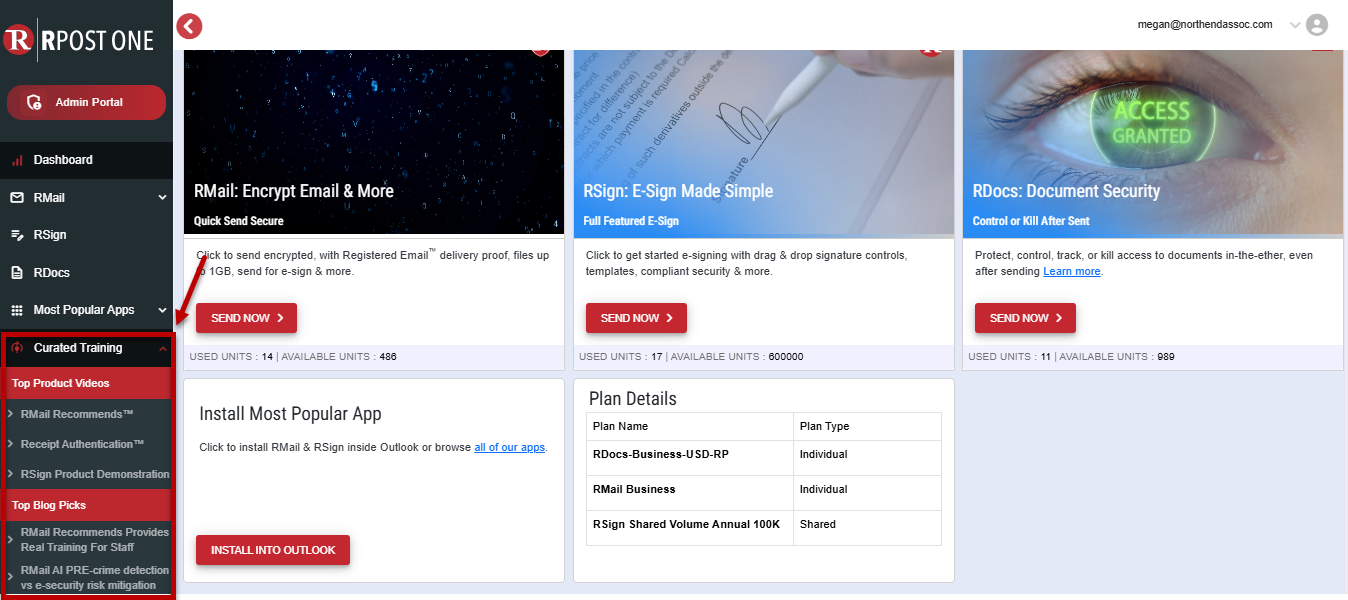The height and width of the screenshot is (600, 1348).
Task: Open the all of our apps link
Action: 509,447
